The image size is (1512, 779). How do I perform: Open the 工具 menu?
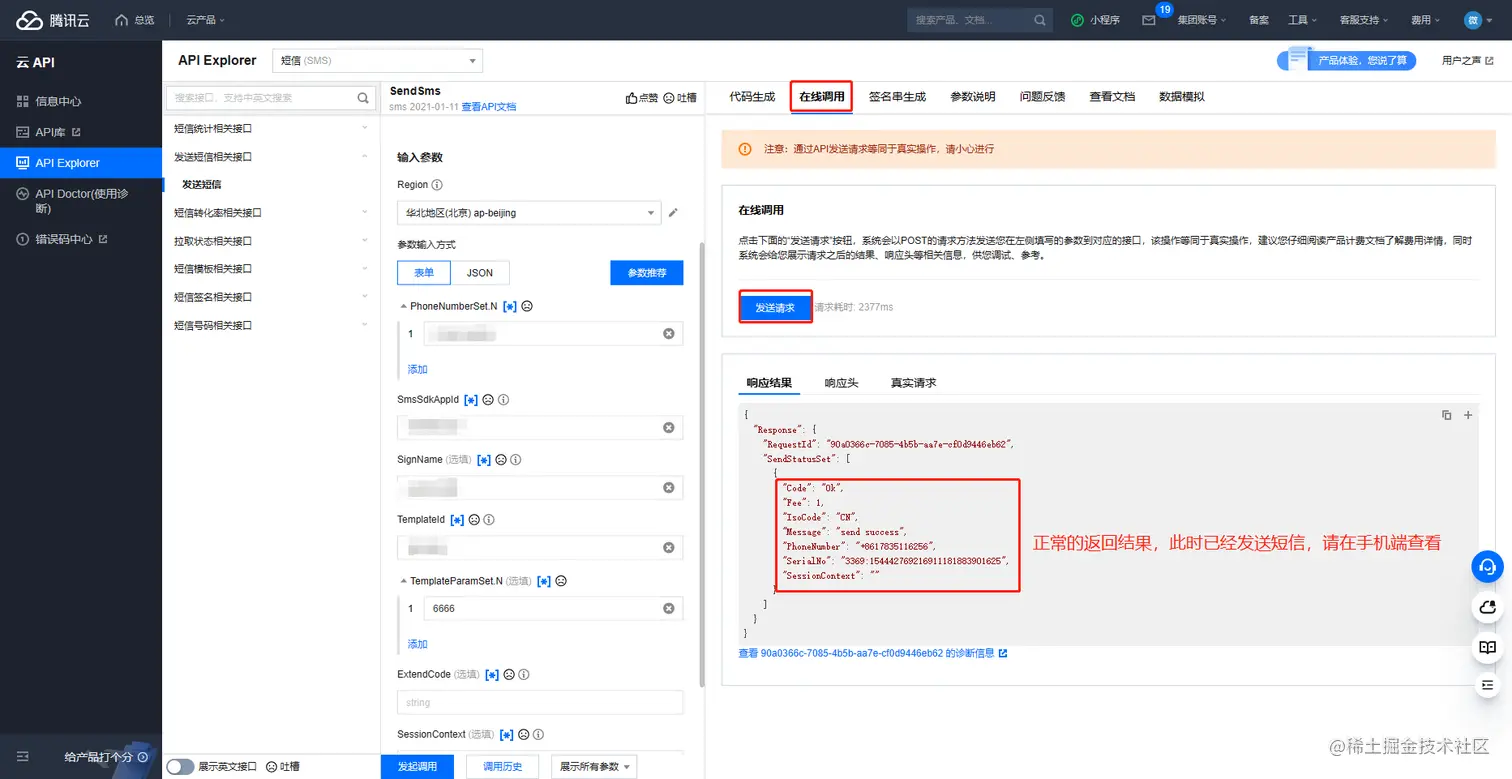pyautogui.click(x=1302, y=20)
